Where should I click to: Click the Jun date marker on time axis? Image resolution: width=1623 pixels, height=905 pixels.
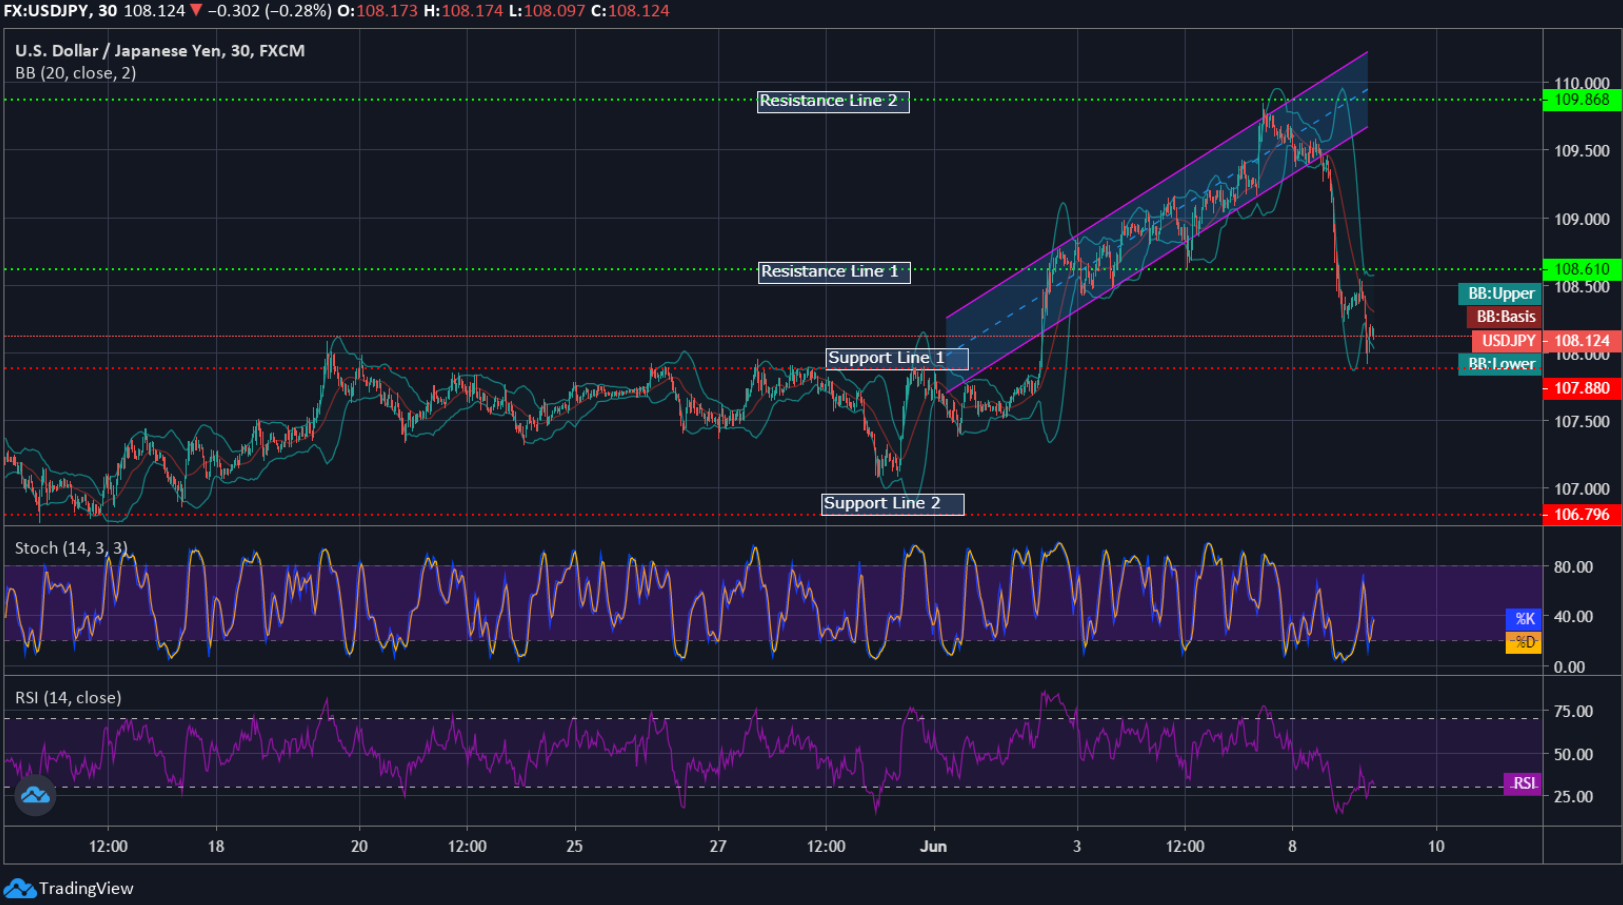[x=933, y=847]
